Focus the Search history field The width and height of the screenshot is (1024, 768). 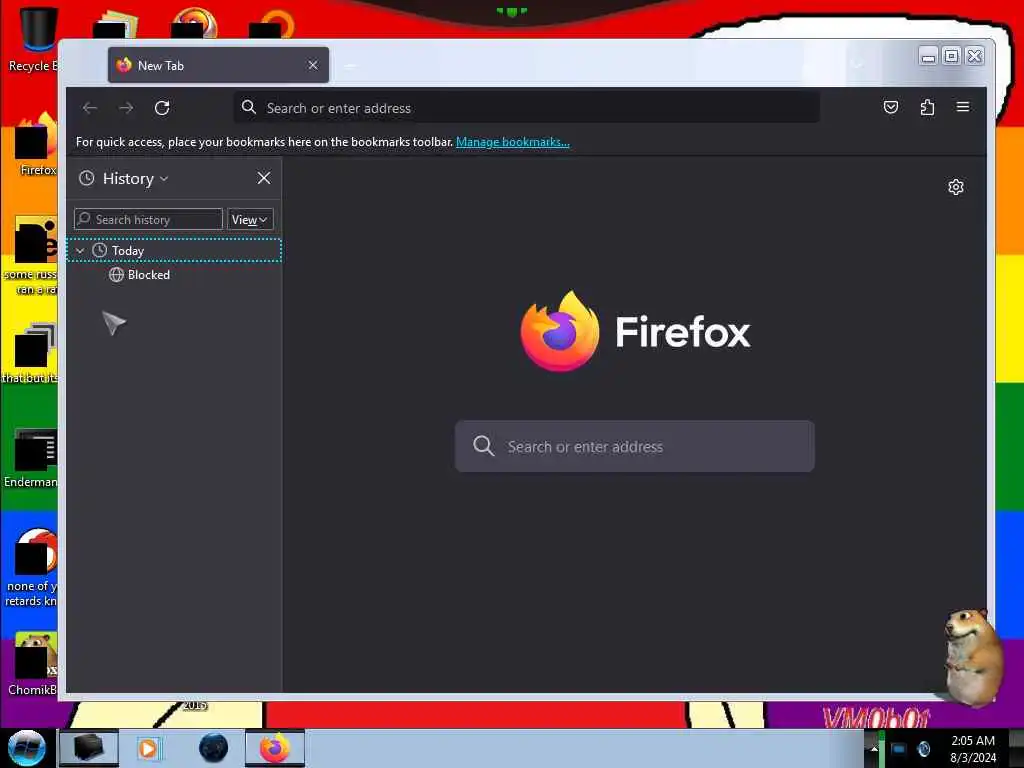[x=148, y=219]
